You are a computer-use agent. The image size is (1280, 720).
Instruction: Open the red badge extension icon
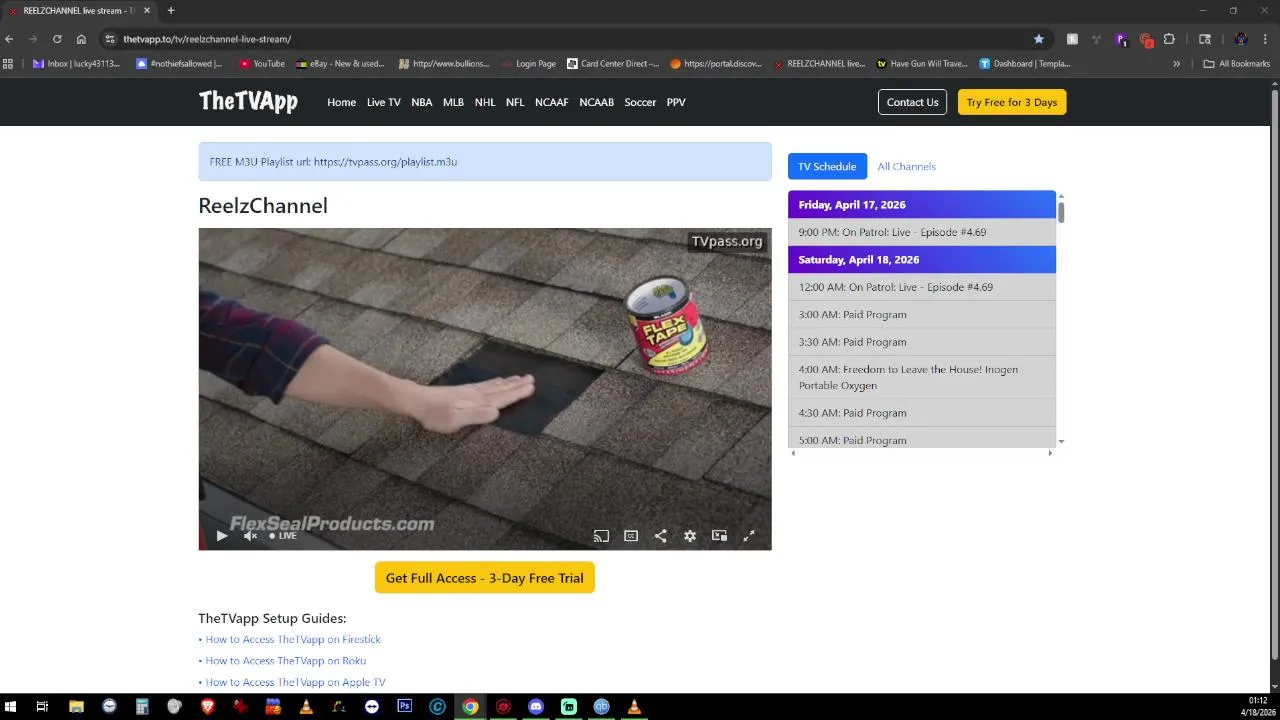1146,40
